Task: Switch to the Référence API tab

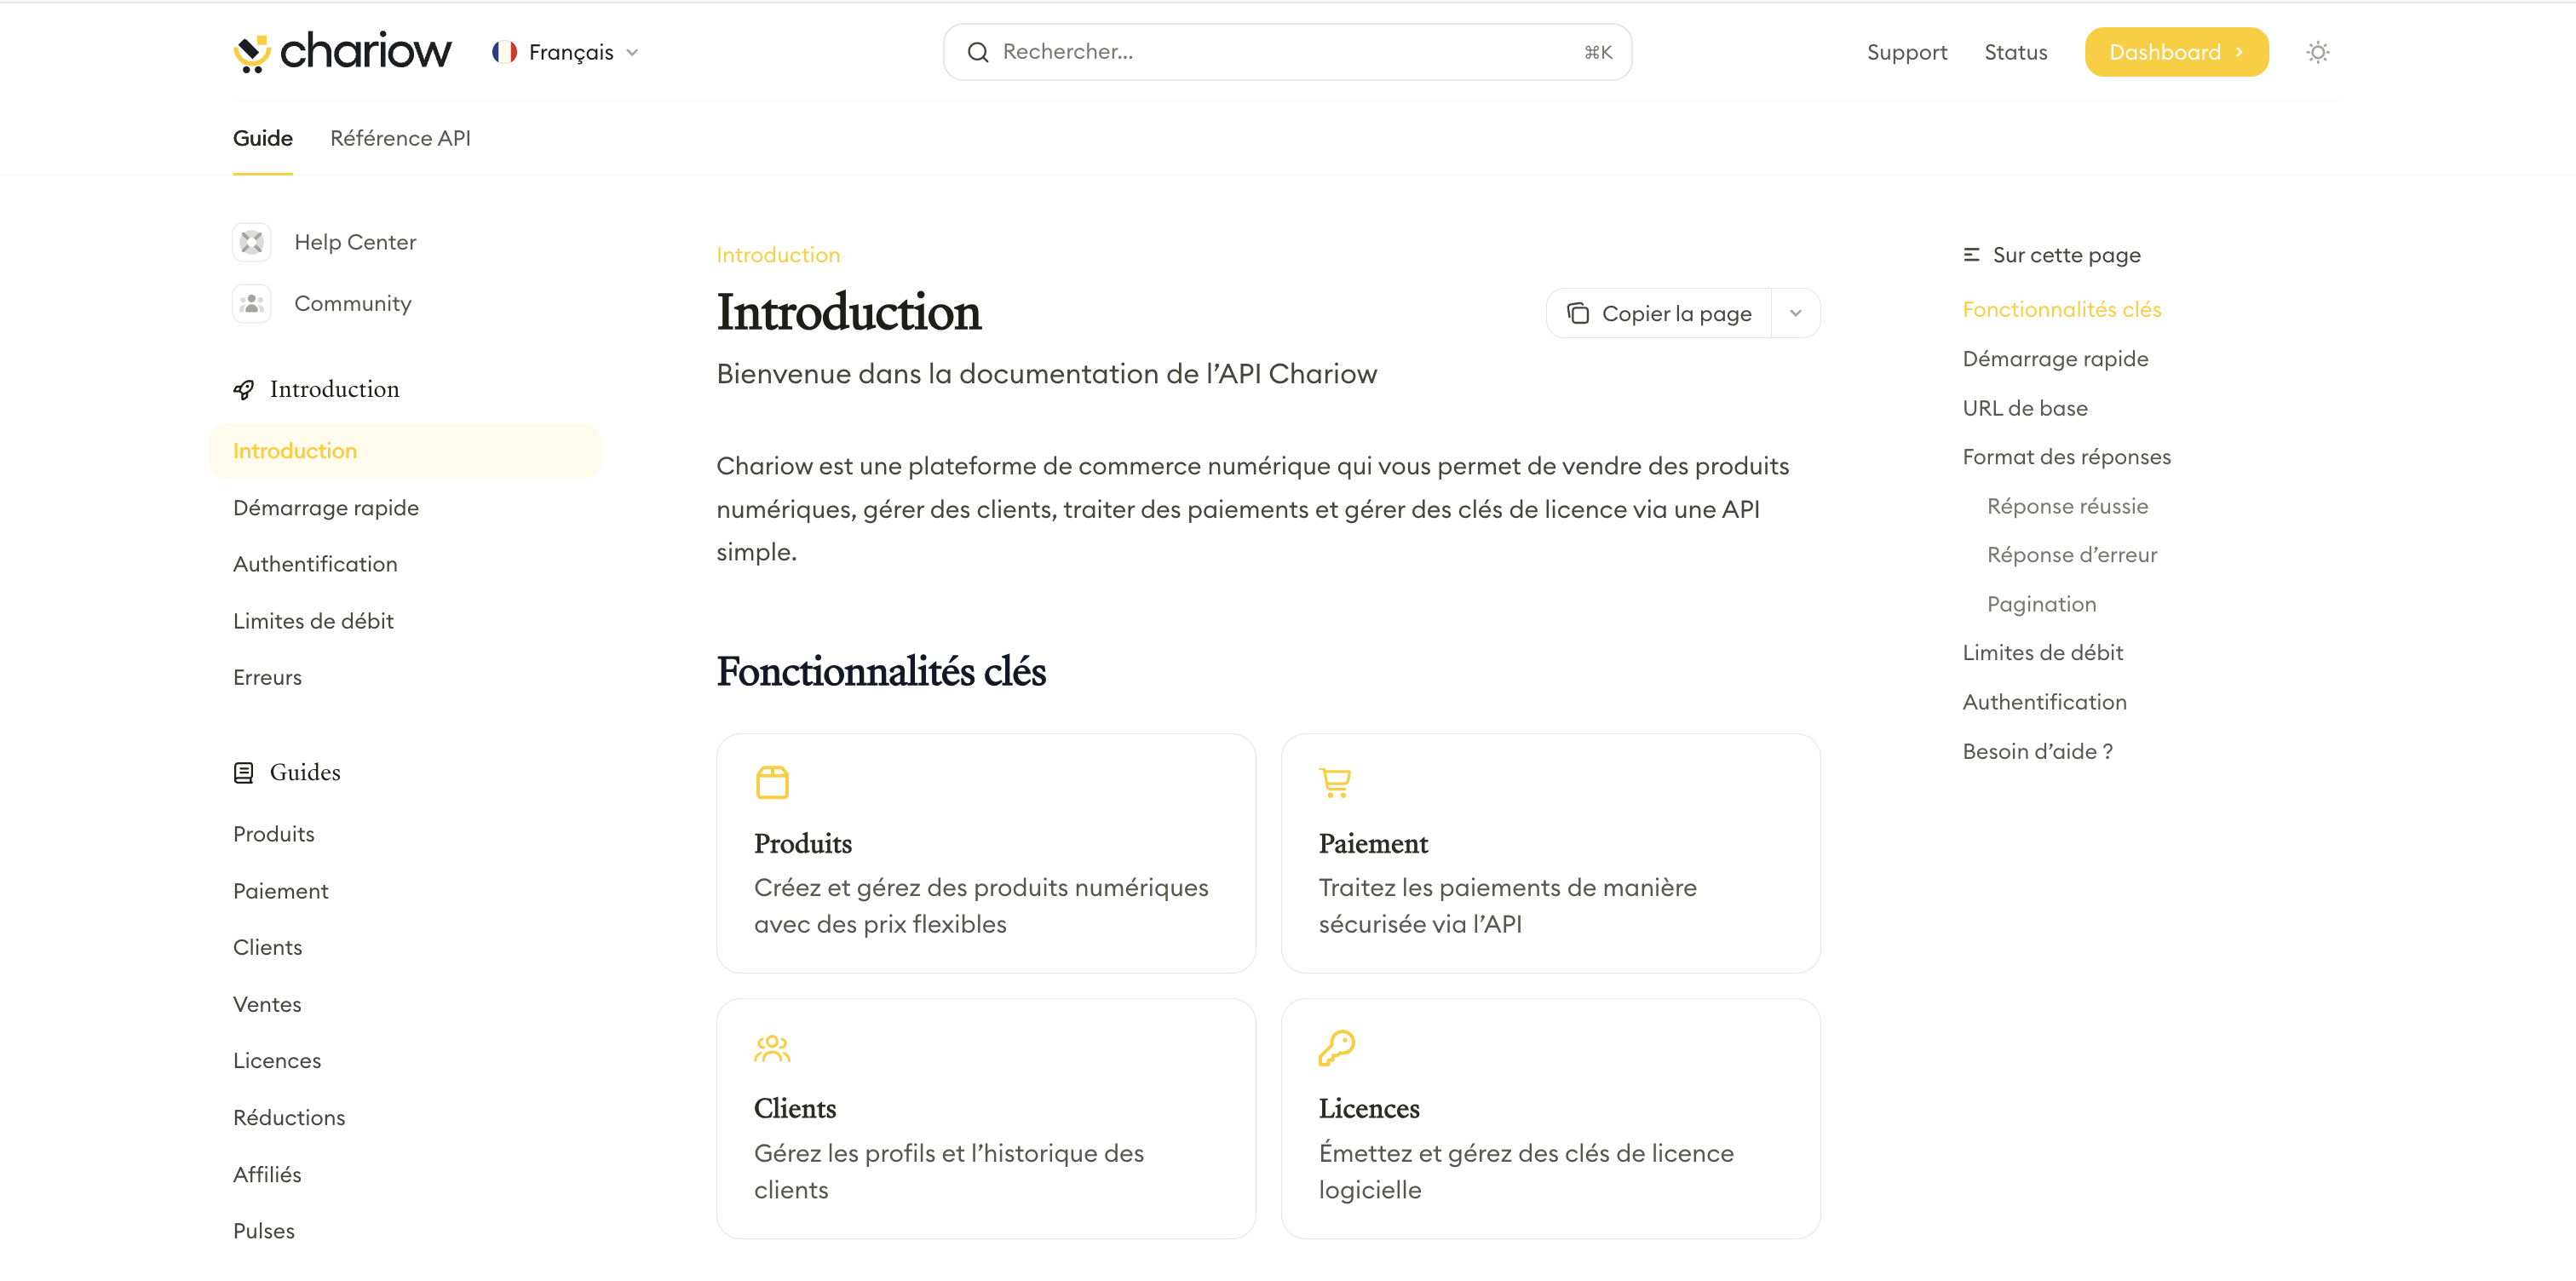Action: pyautogui.click(x=400, y=138)
